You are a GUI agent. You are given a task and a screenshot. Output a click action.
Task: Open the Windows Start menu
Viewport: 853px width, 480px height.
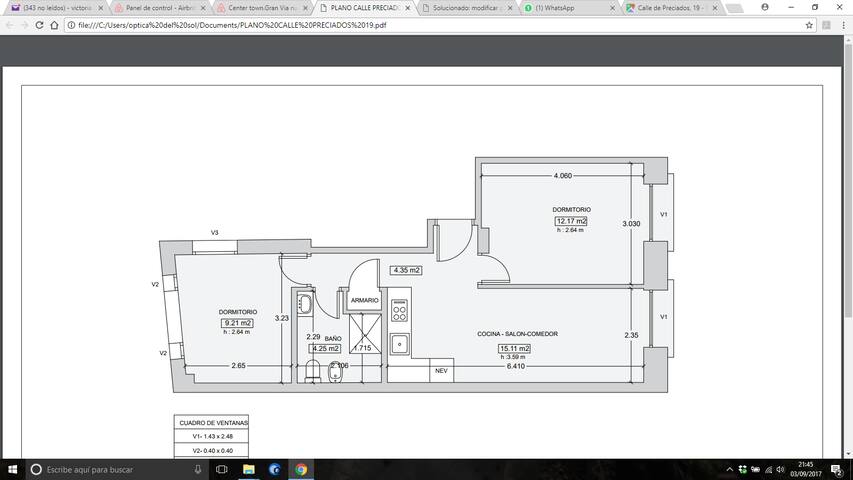point(11,469)
